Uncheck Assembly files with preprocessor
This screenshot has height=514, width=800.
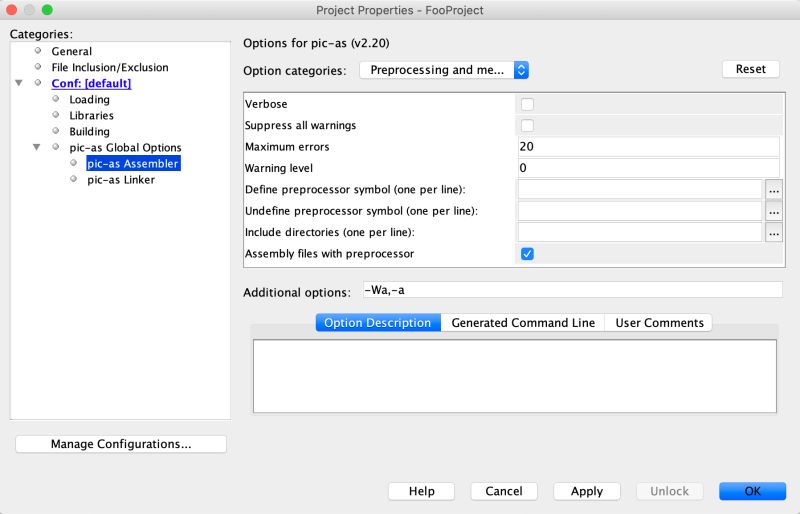(x=527, y=254)
